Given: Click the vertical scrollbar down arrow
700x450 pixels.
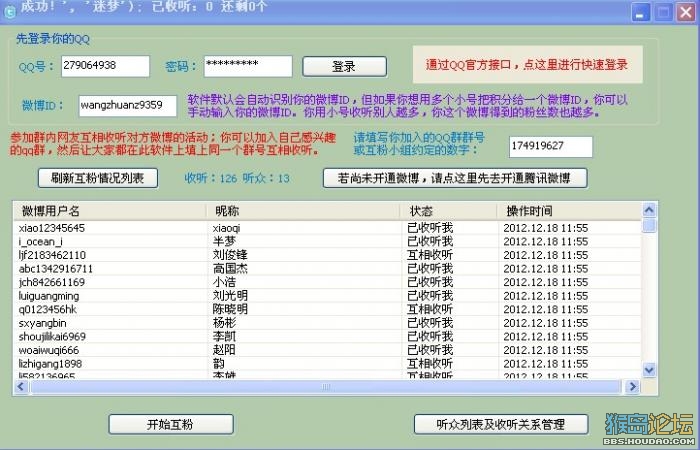Looking at the screenshot, I should pyautogui.click(x=649, y=370).
